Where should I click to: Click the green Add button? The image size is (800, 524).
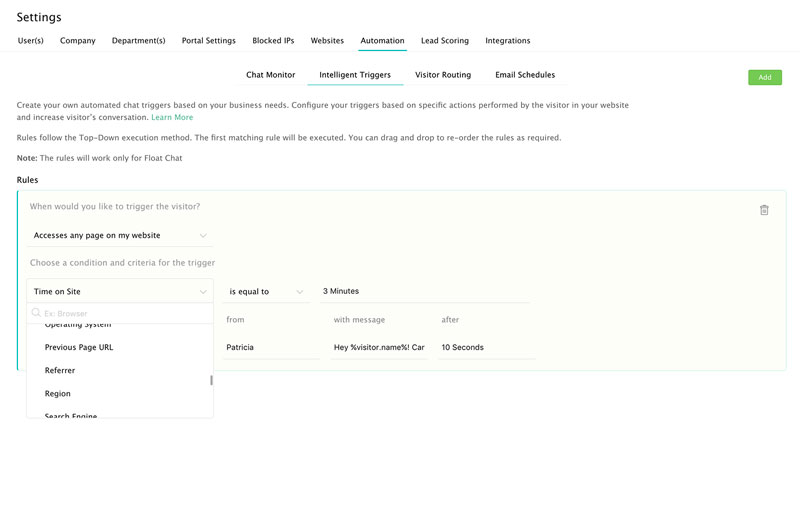click(x=765, y=78)
